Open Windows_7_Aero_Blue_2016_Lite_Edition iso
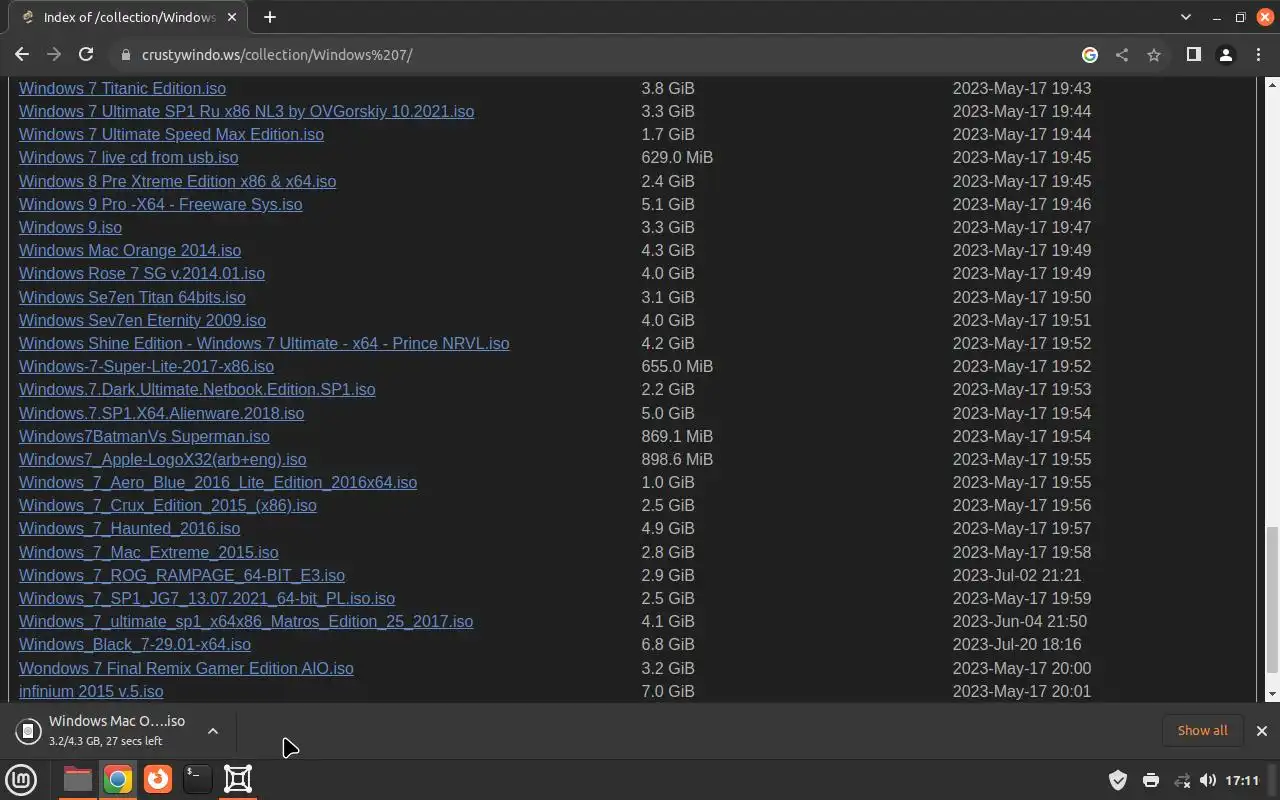Viewport: 1280px width, 800px height. [218, 482]
